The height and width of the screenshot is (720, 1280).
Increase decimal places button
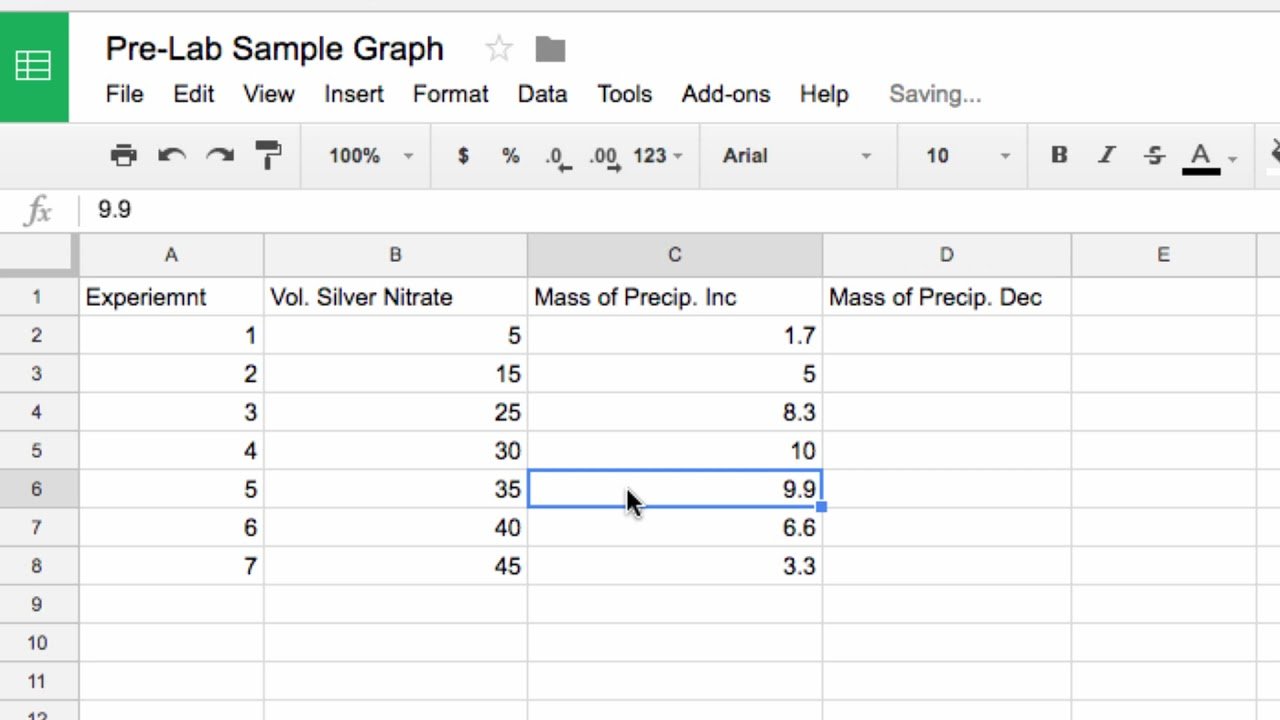(x=605, y=157)
